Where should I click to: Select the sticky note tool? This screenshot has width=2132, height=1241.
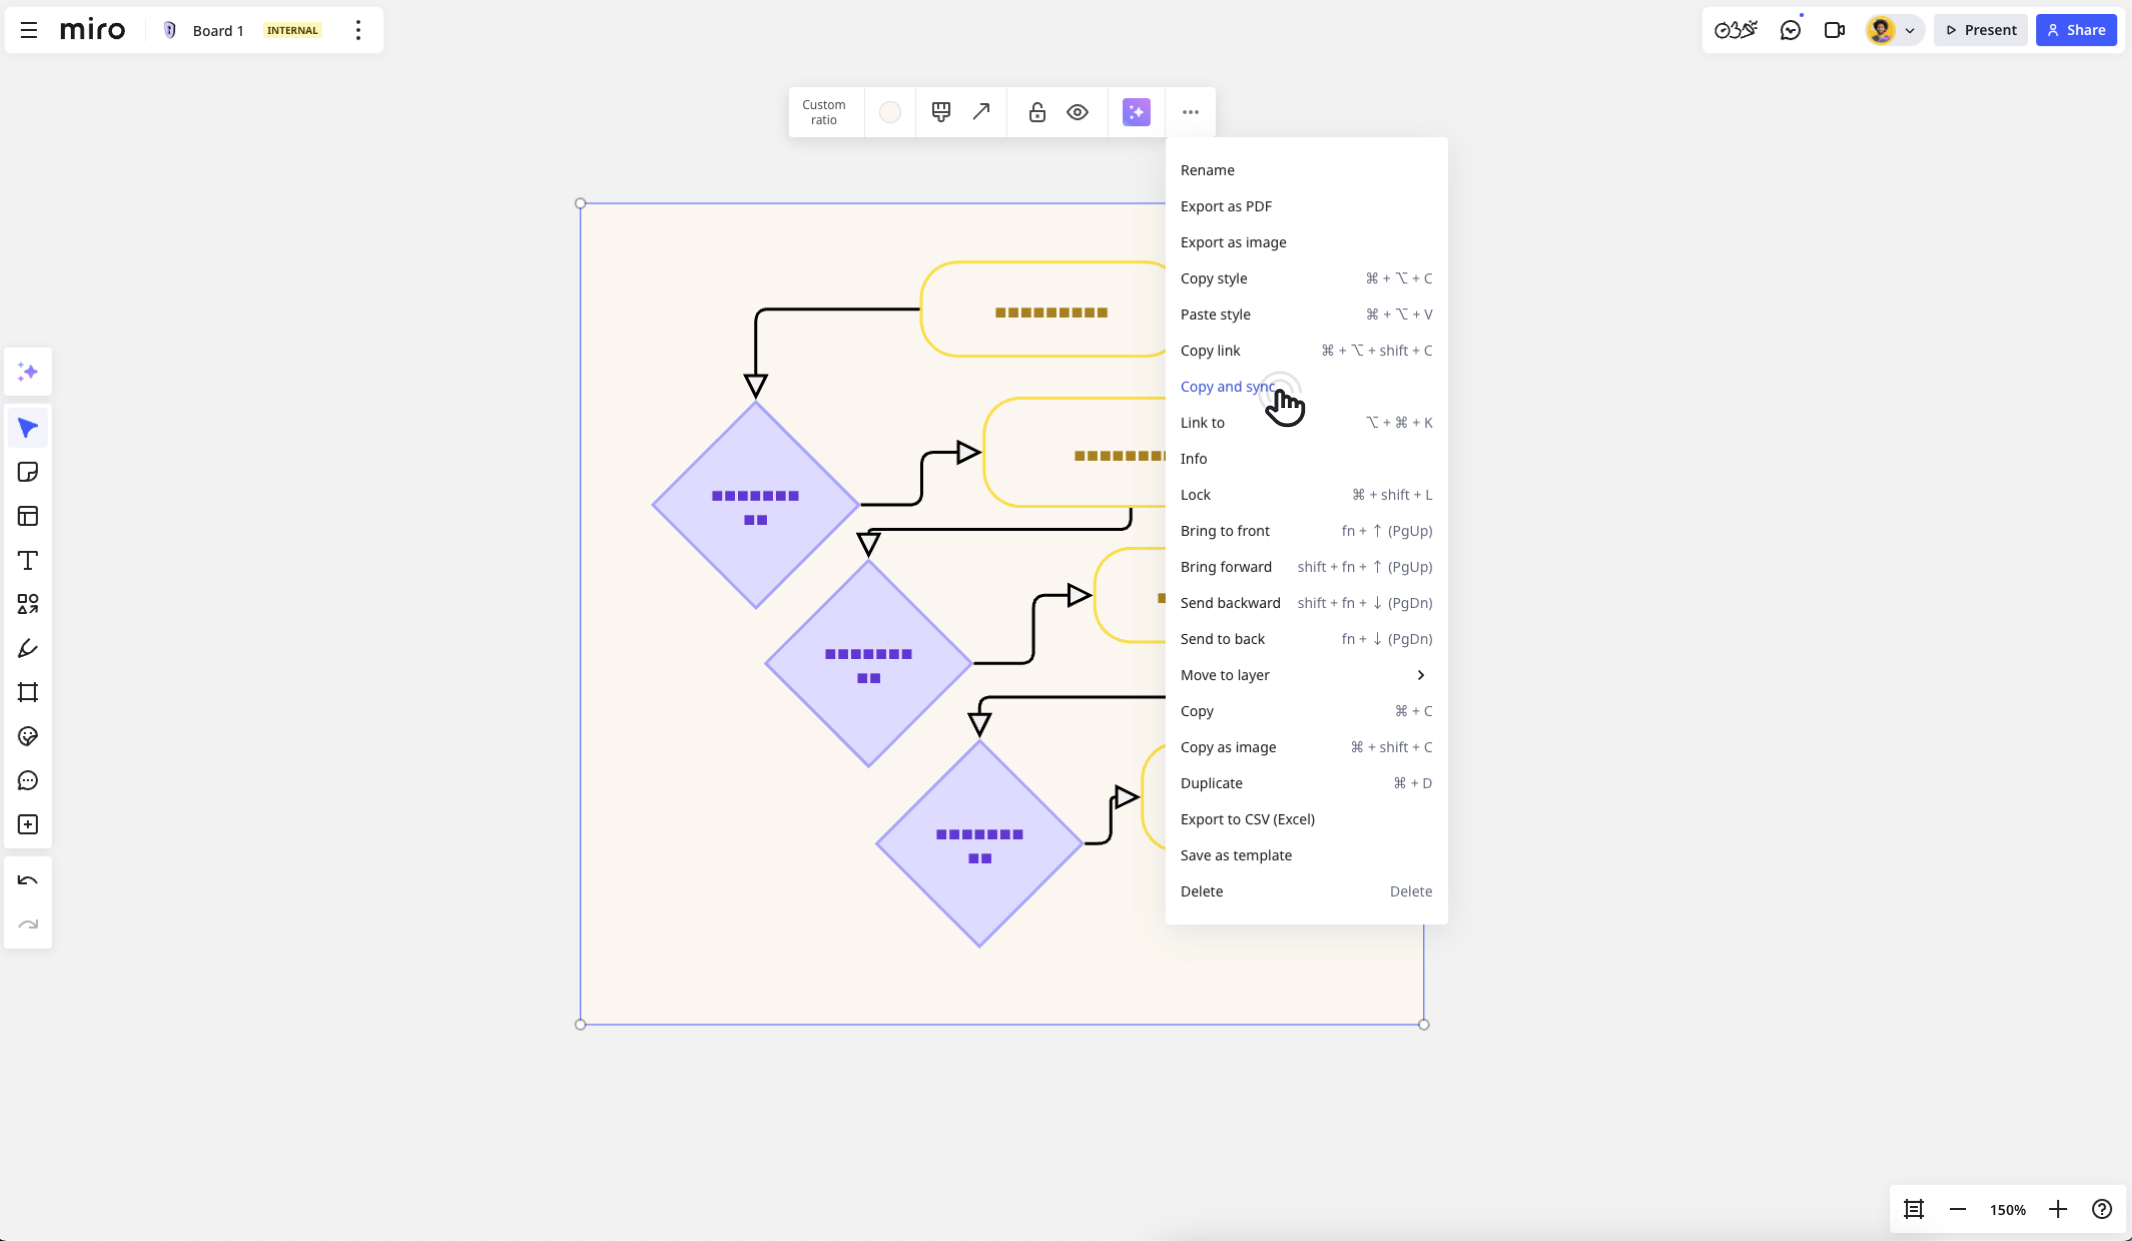(28, 472)
